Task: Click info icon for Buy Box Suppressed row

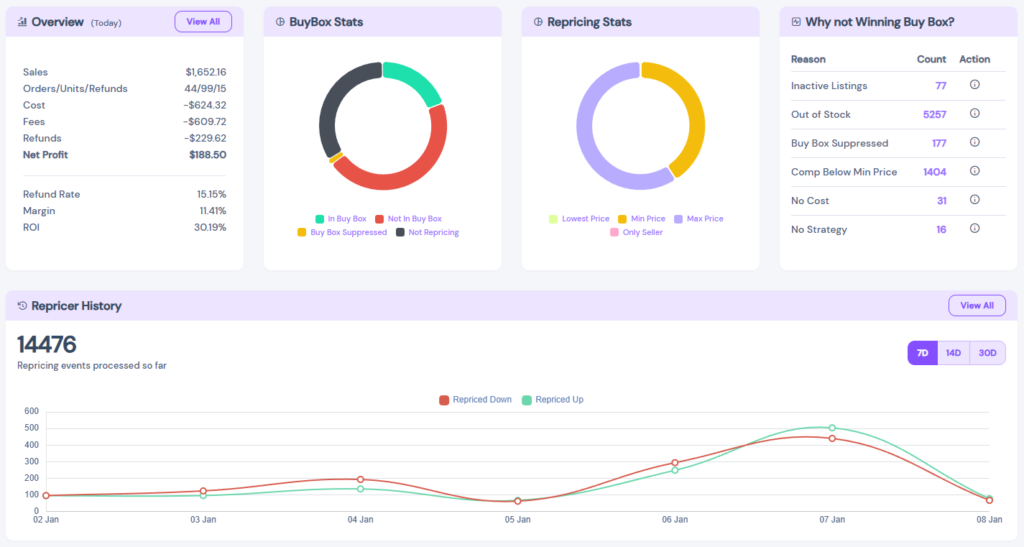Action: click(x=974, y=143)
